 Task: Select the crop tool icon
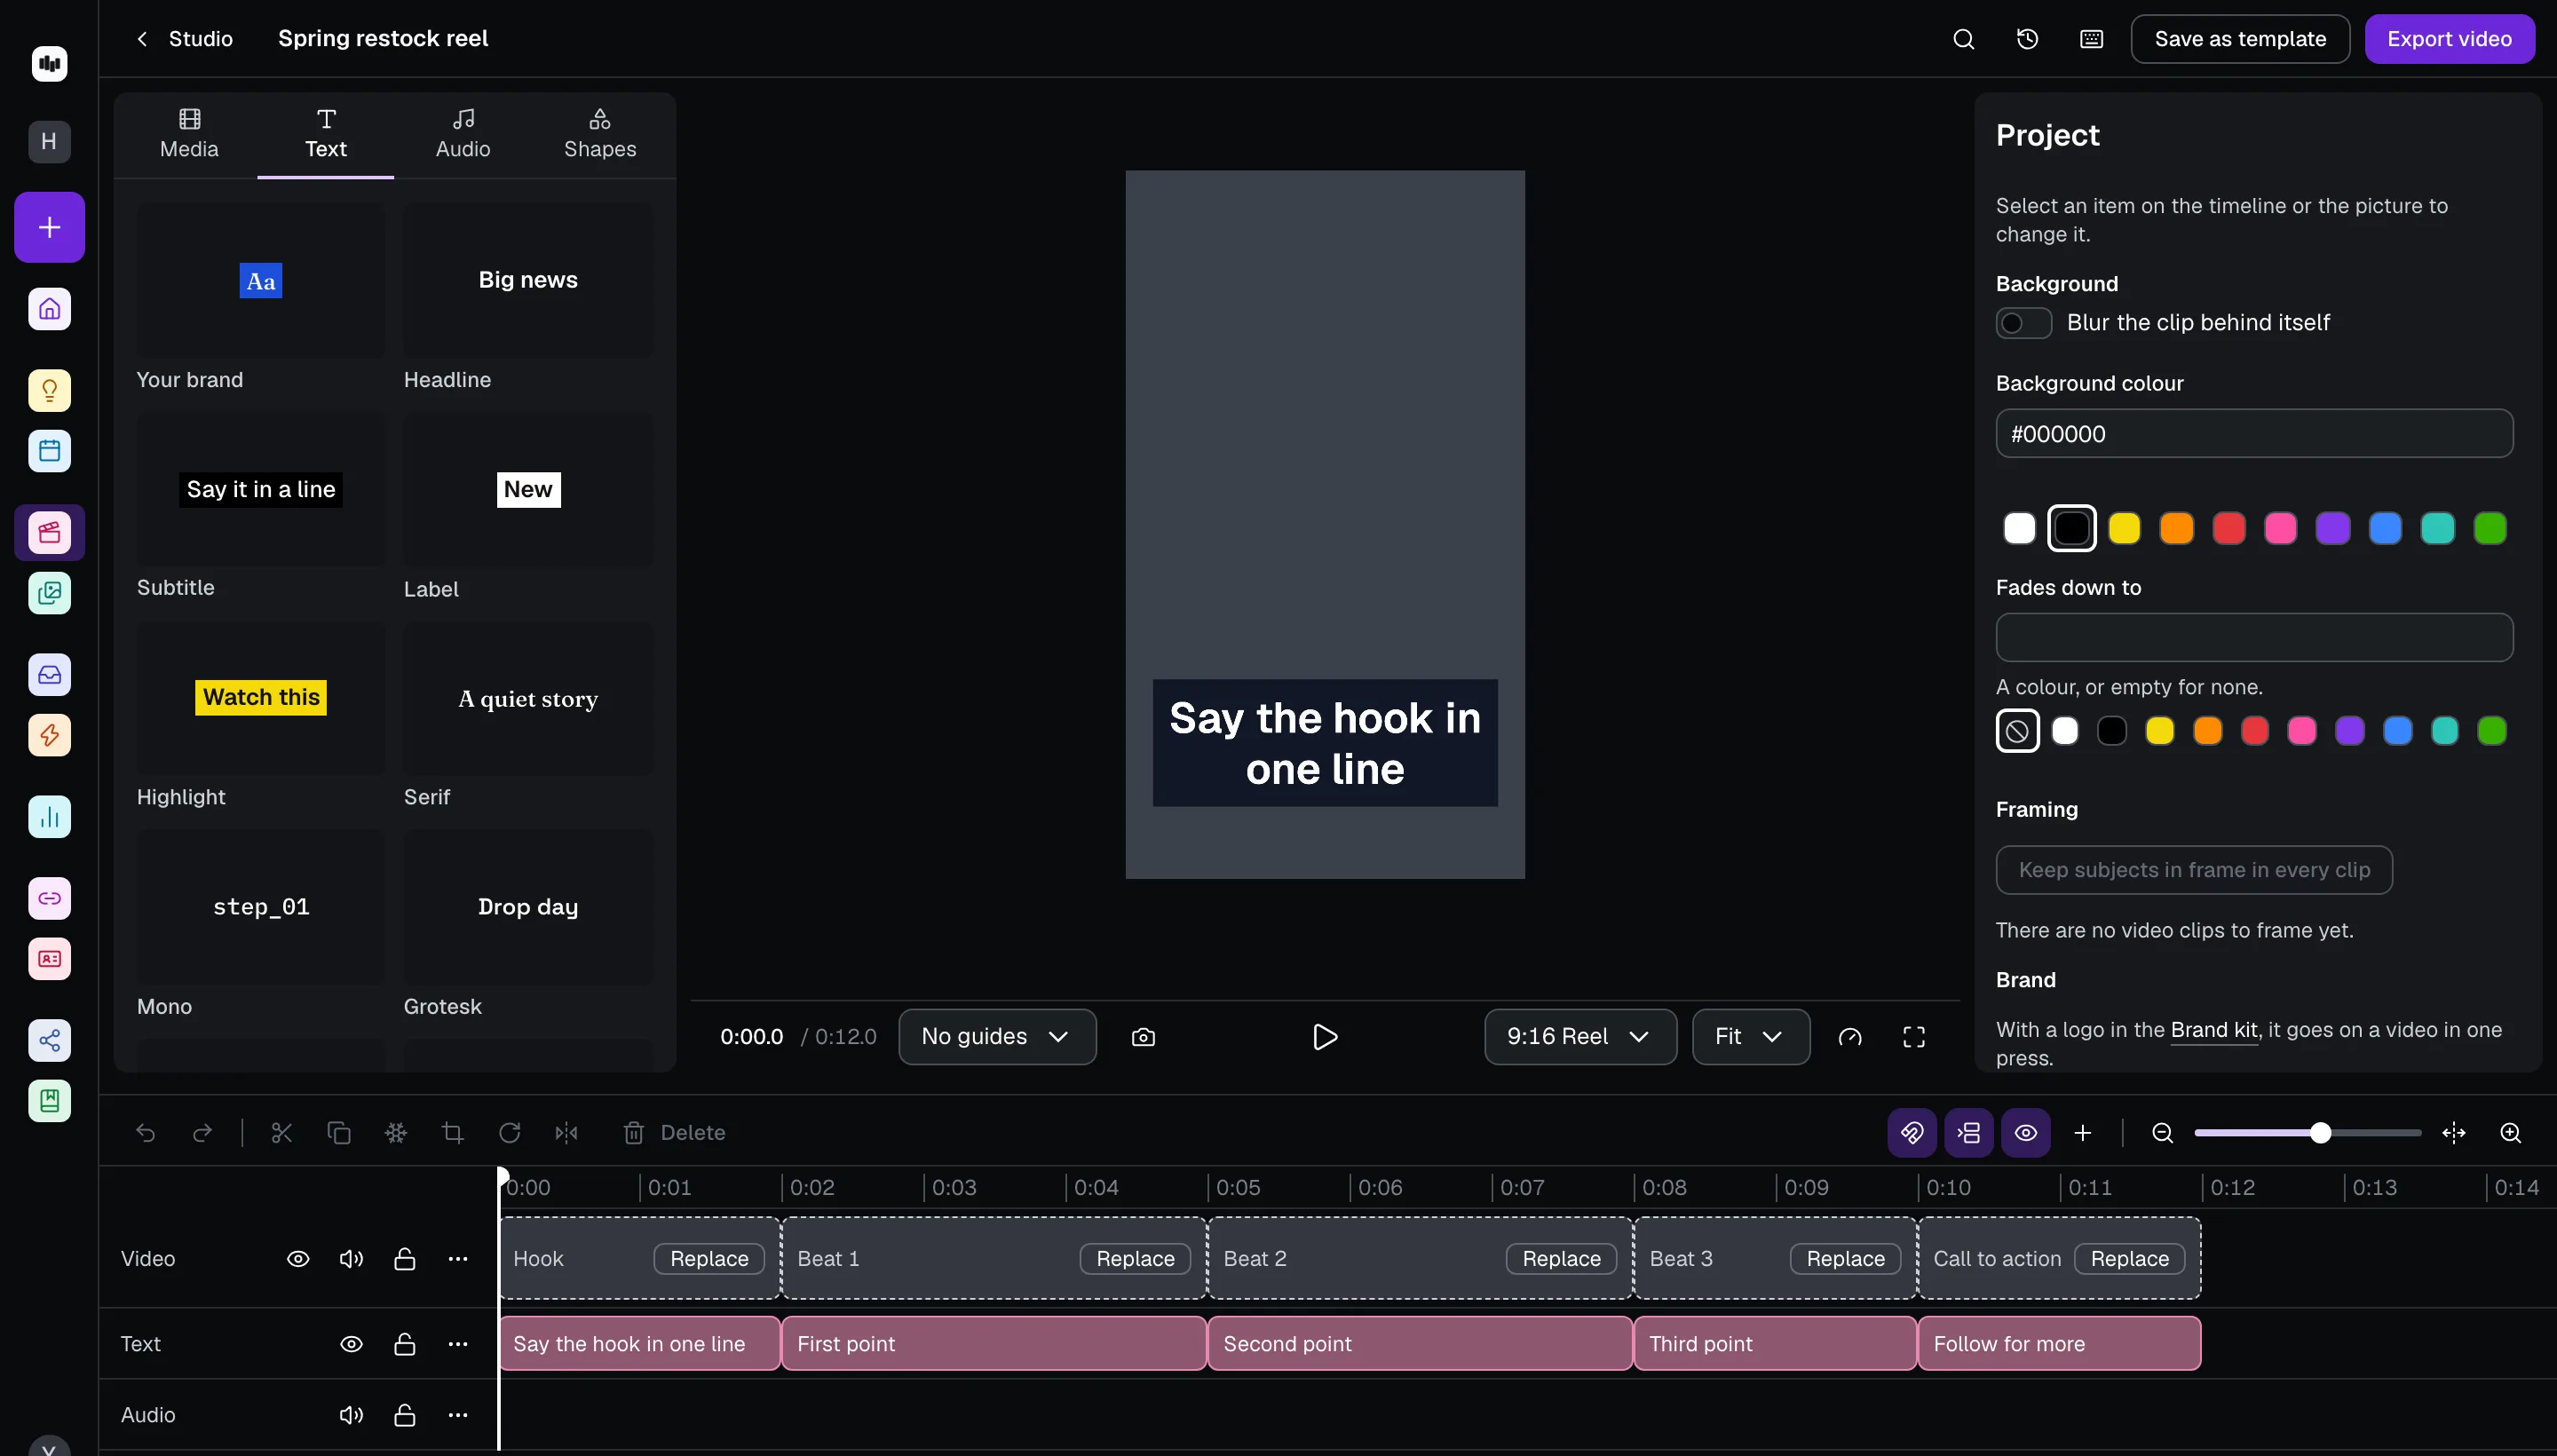tap(452, 1132)
